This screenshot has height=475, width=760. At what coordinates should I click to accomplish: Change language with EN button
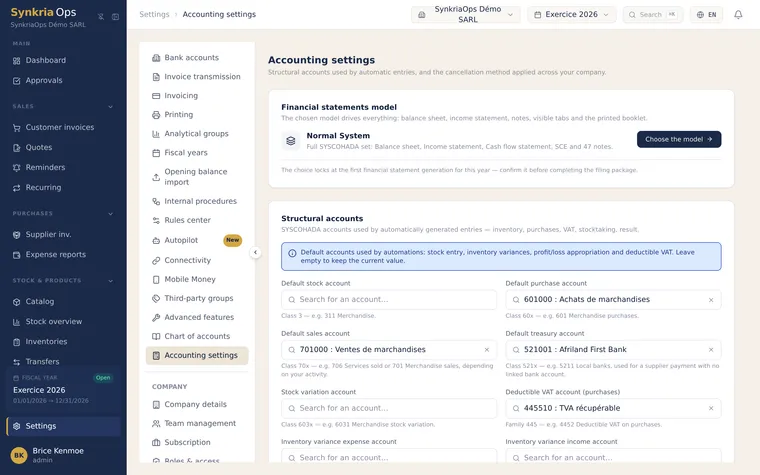pyautogui.click(x=706, y=15)
